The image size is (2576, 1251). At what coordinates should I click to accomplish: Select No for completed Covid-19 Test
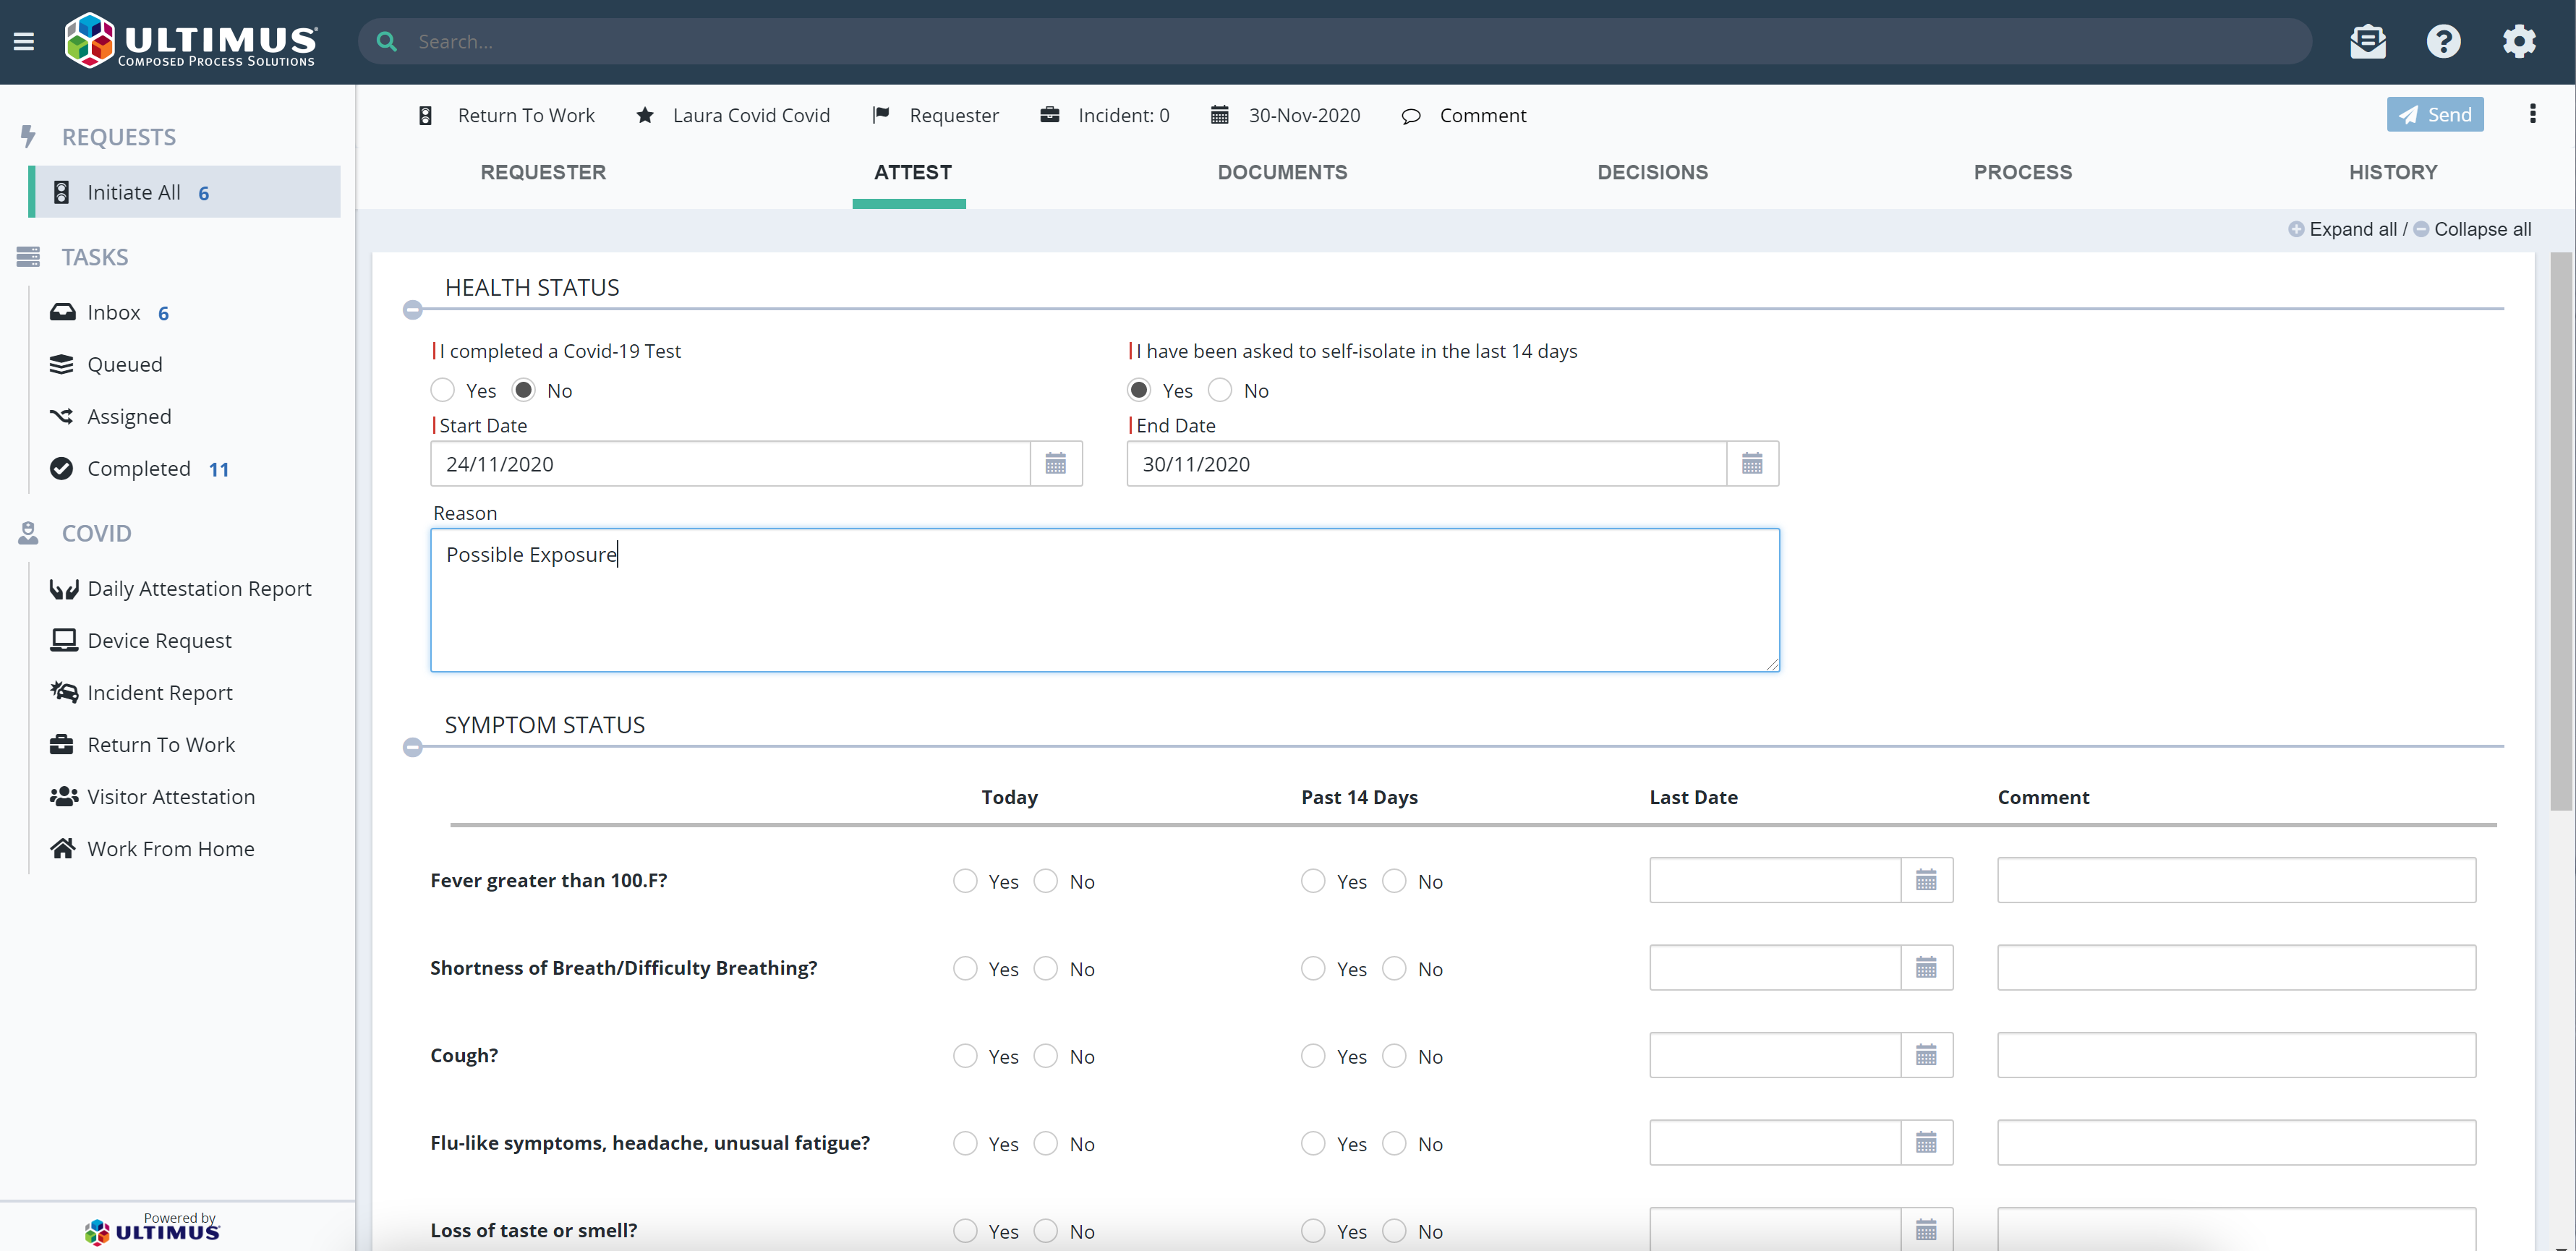(523, 390)
